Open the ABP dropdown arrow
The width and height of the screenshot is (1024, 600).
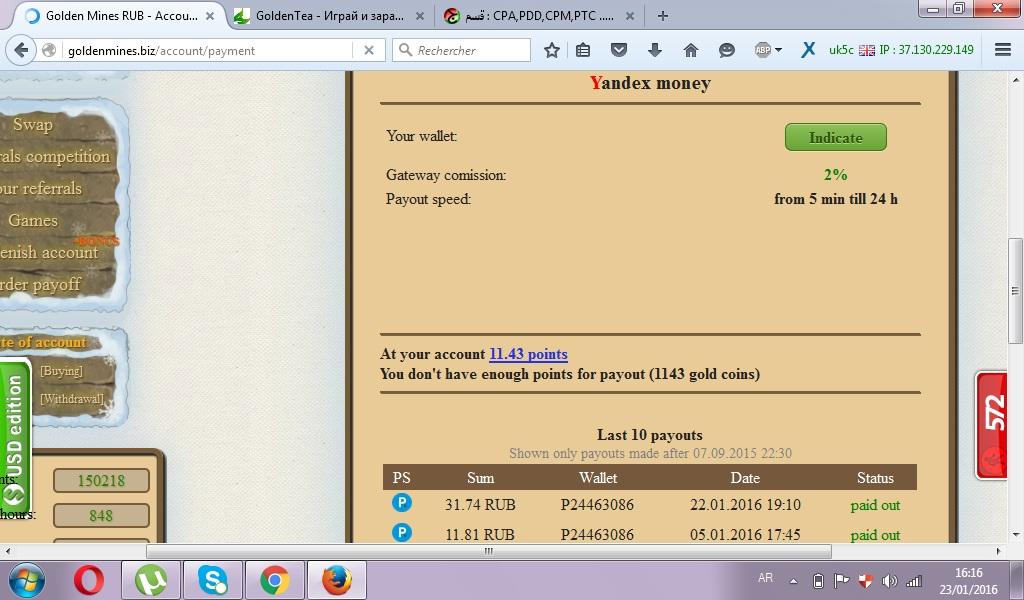pos(778,50)
